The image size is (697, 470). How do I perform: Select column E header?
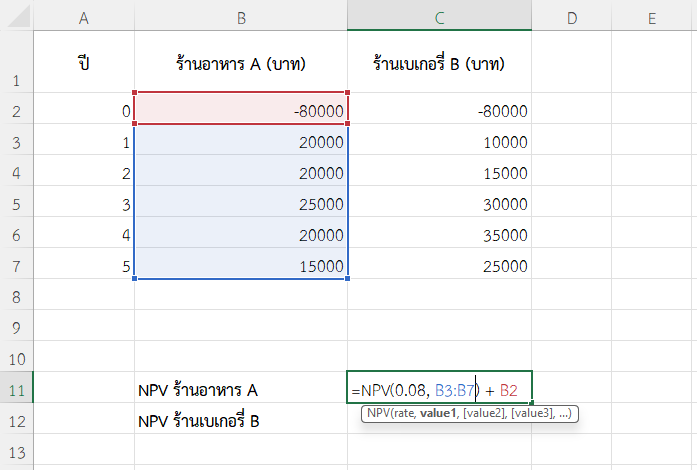[x=652, y=18]
